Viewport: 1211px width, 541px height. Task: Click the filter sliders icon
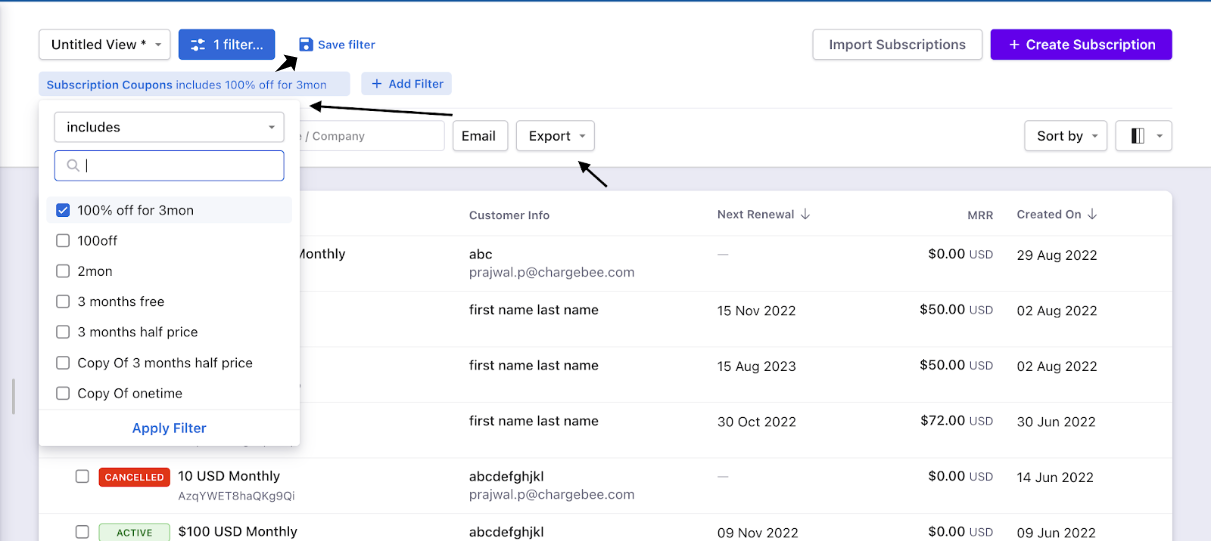[x=198, y=45]
